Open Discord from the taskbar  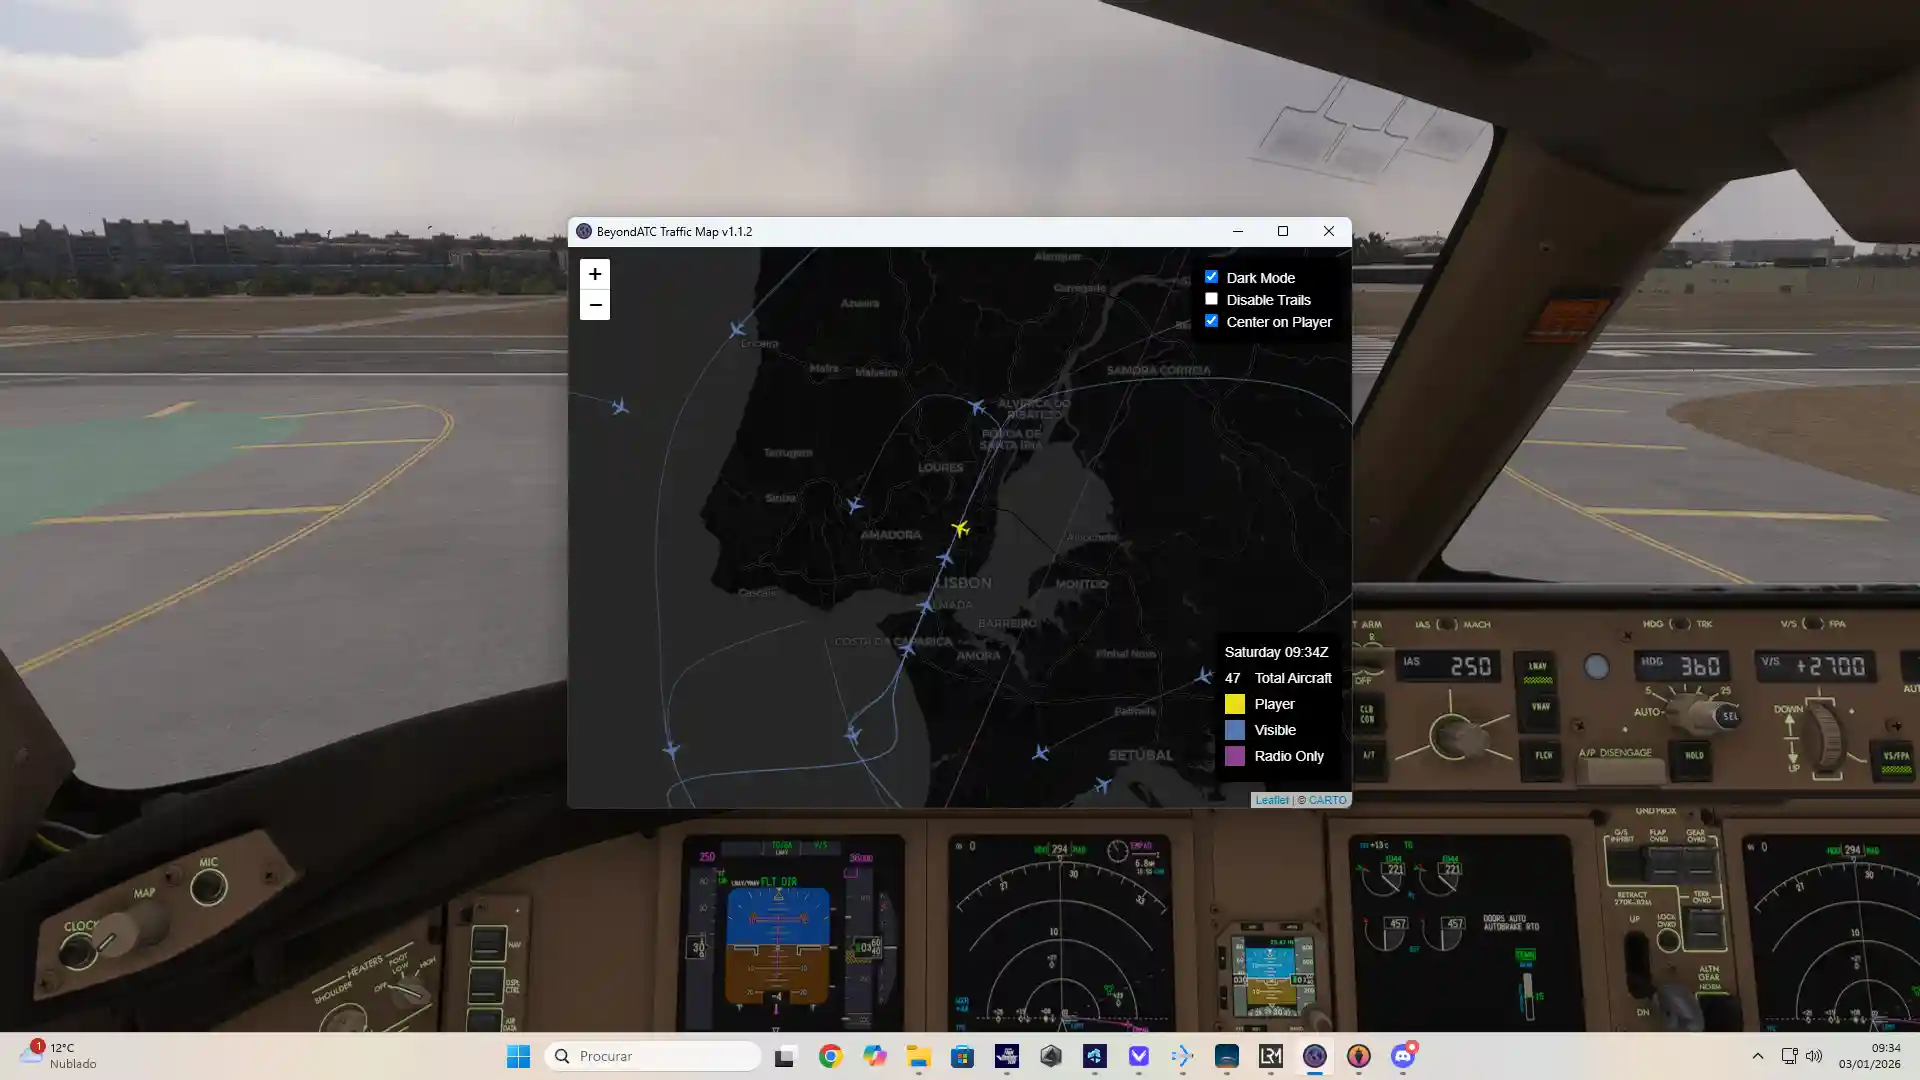1403,1056
